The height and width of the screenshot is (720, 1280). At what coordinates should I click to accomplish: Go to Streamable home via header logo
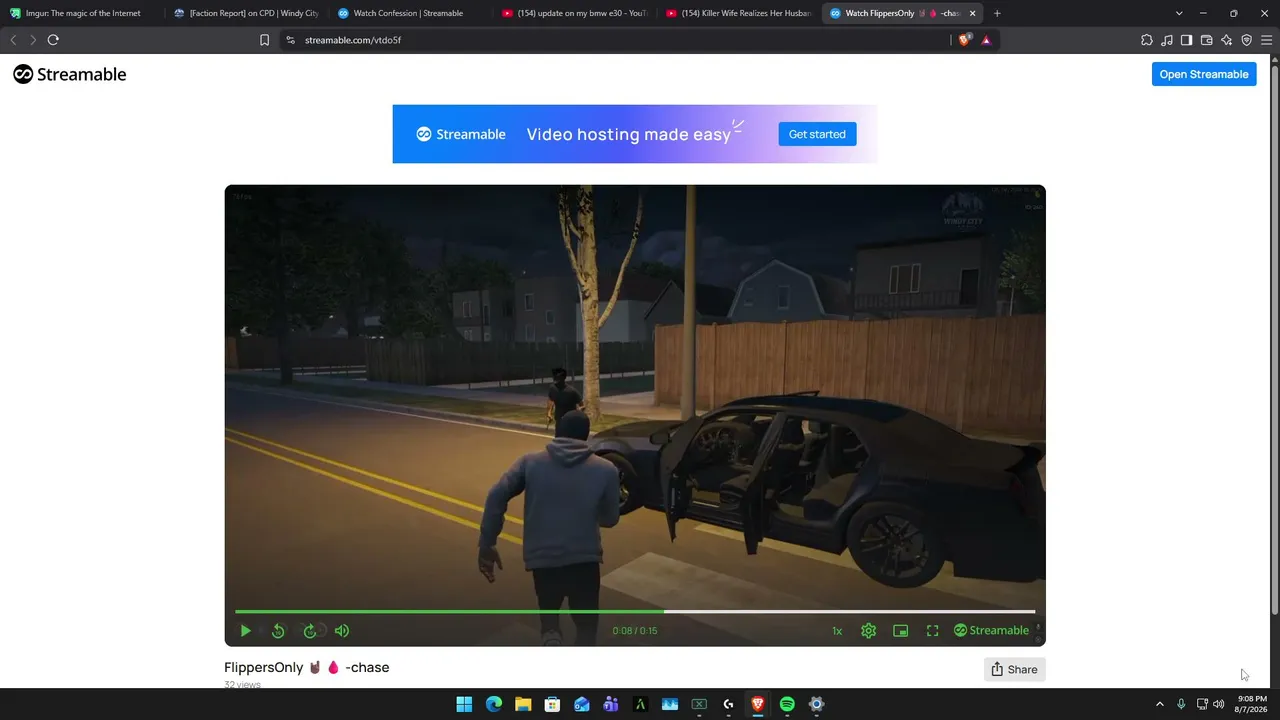click(x=70, y=74)
